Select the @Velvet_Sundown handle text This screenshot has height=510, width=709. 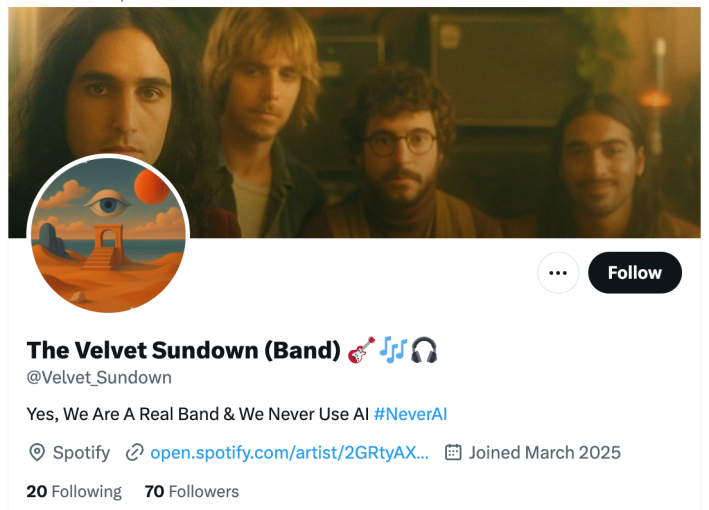coord(99,378)
